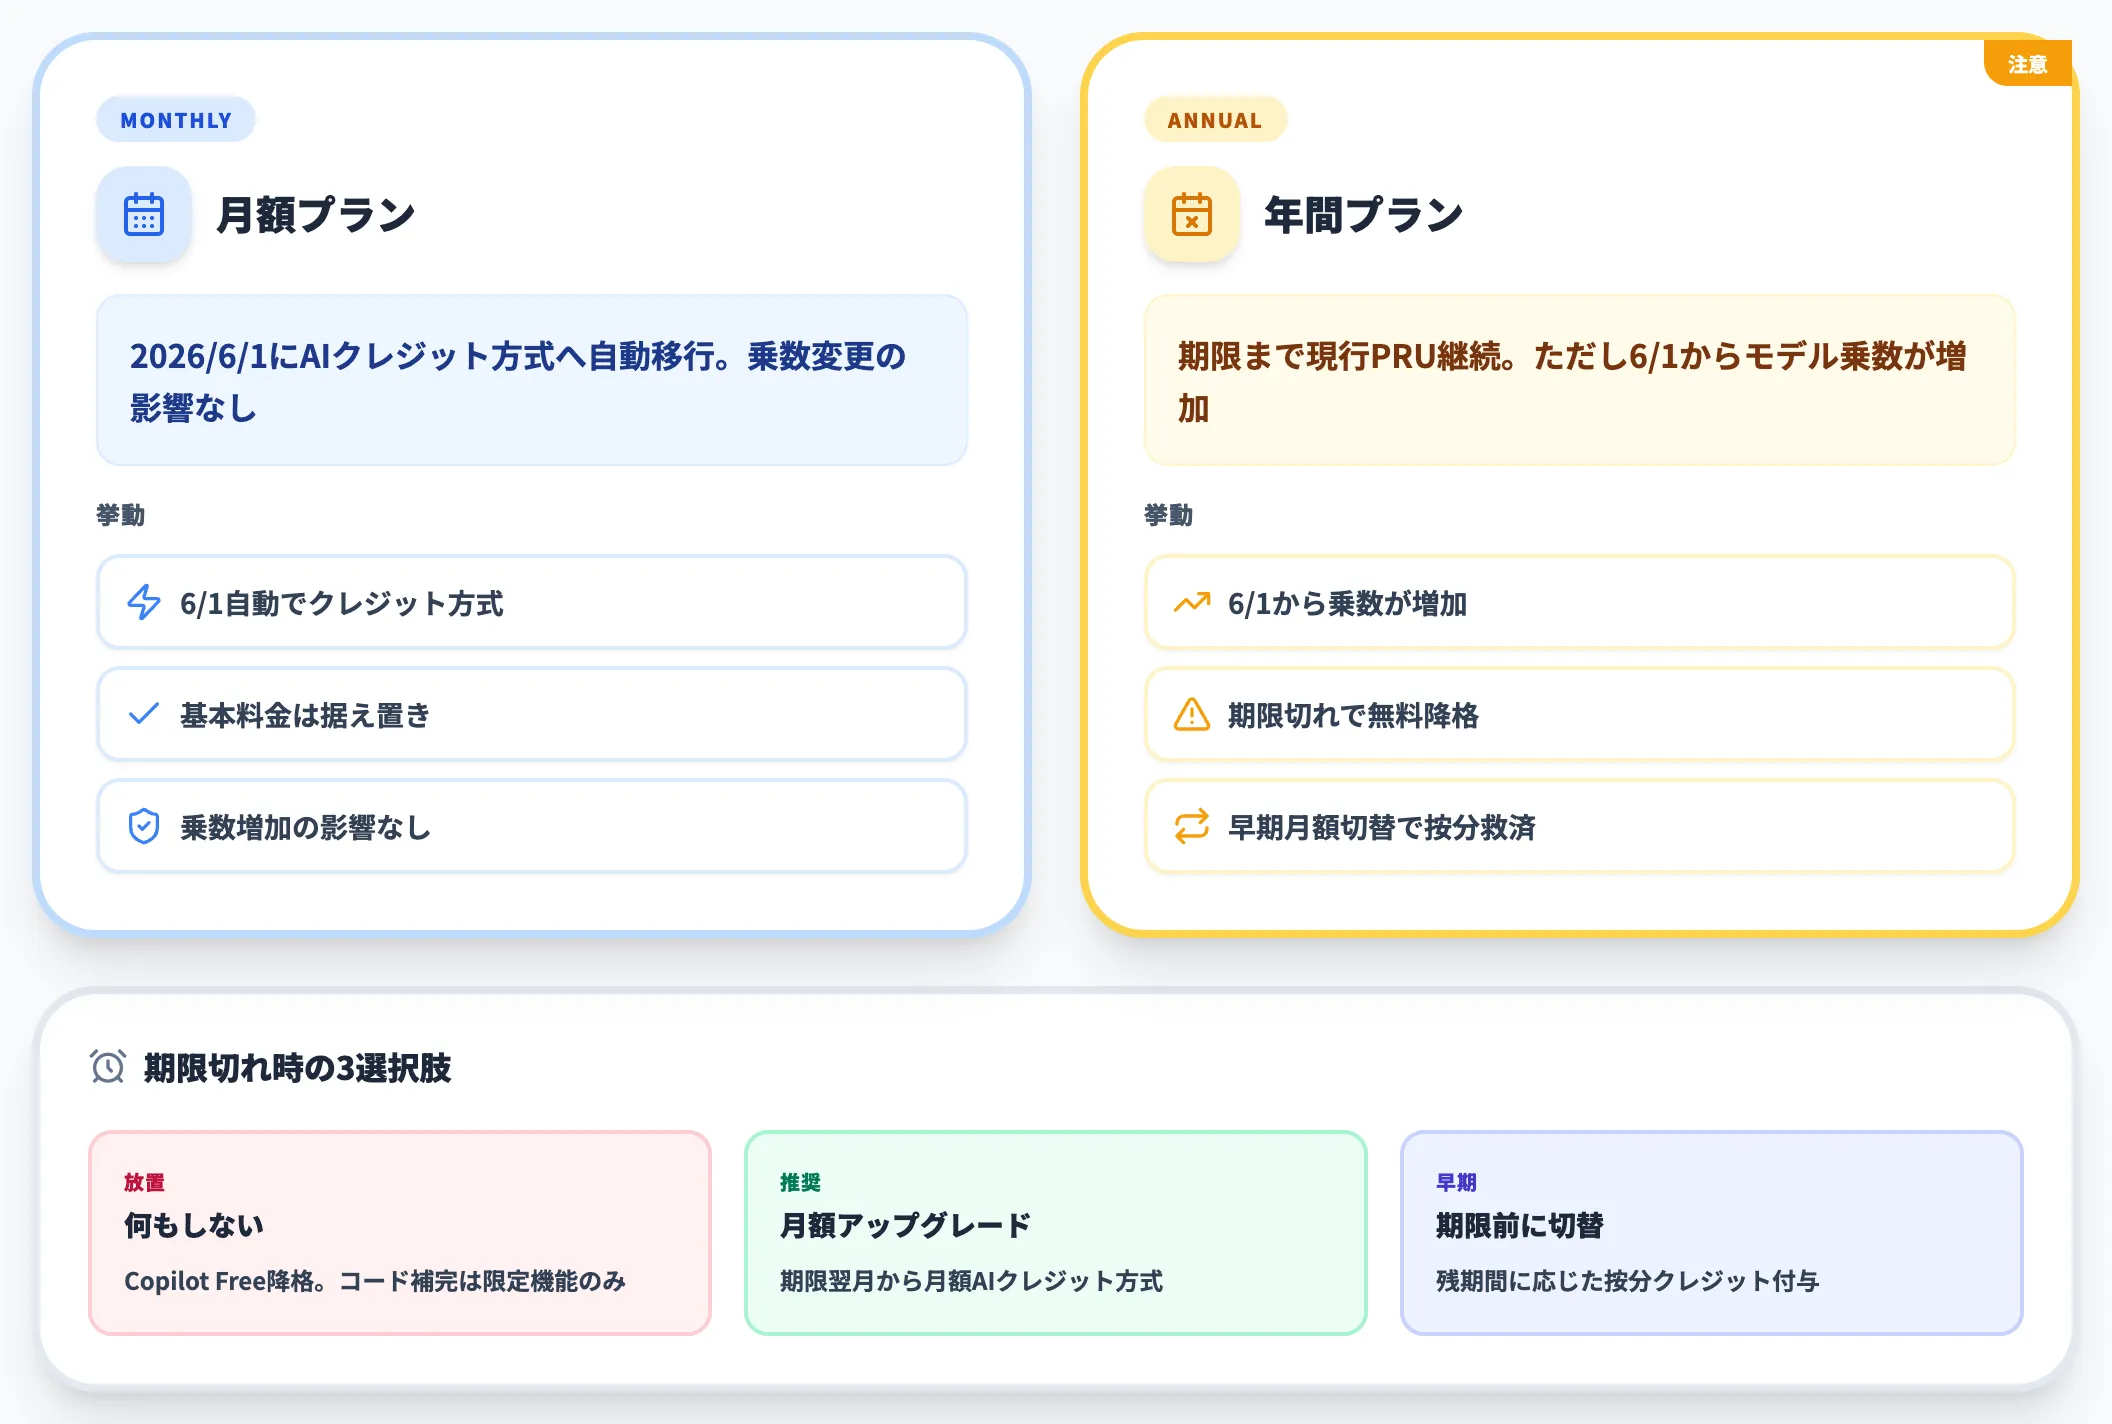Click the 何もしない option card
The image size is (2112, 1424).
[x=399, y=1233]
